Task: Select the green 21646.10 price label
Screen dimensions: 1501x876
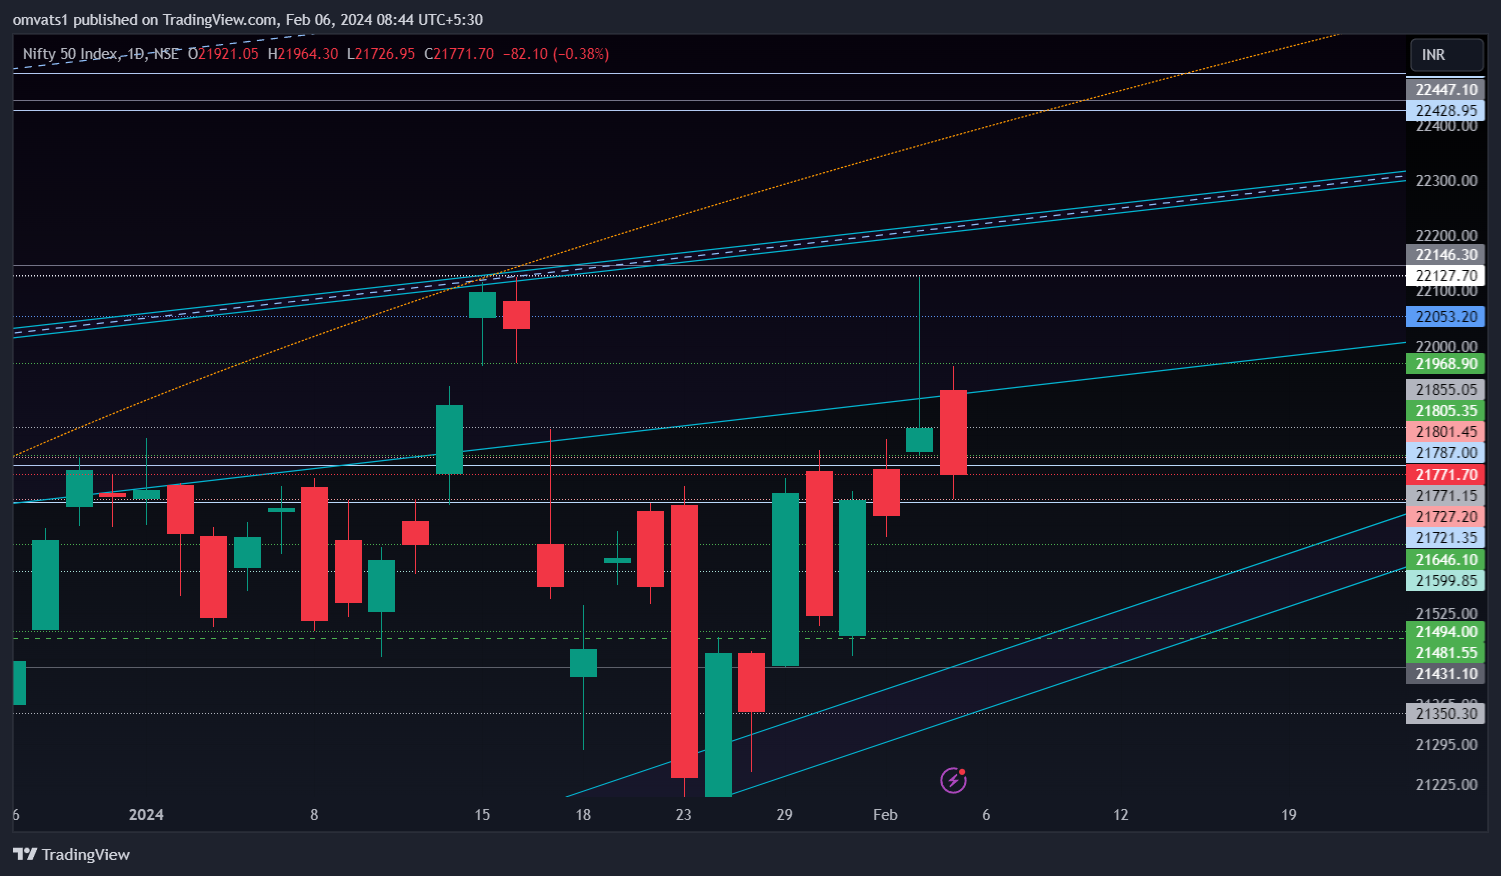Action: [1445, 560]
